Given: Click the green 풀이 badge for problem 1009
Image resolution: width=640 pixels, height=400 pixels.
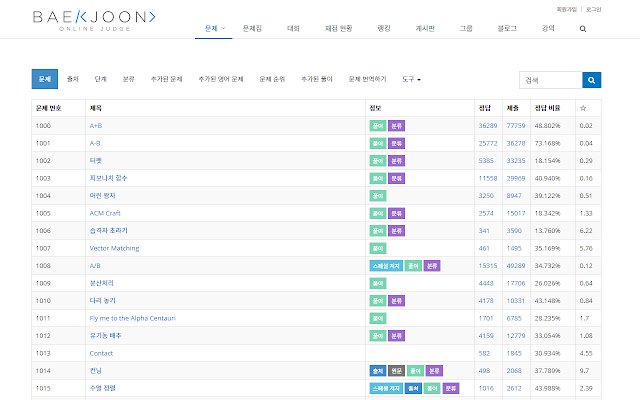Looking at the screenshot, I should tap(378, 283).
